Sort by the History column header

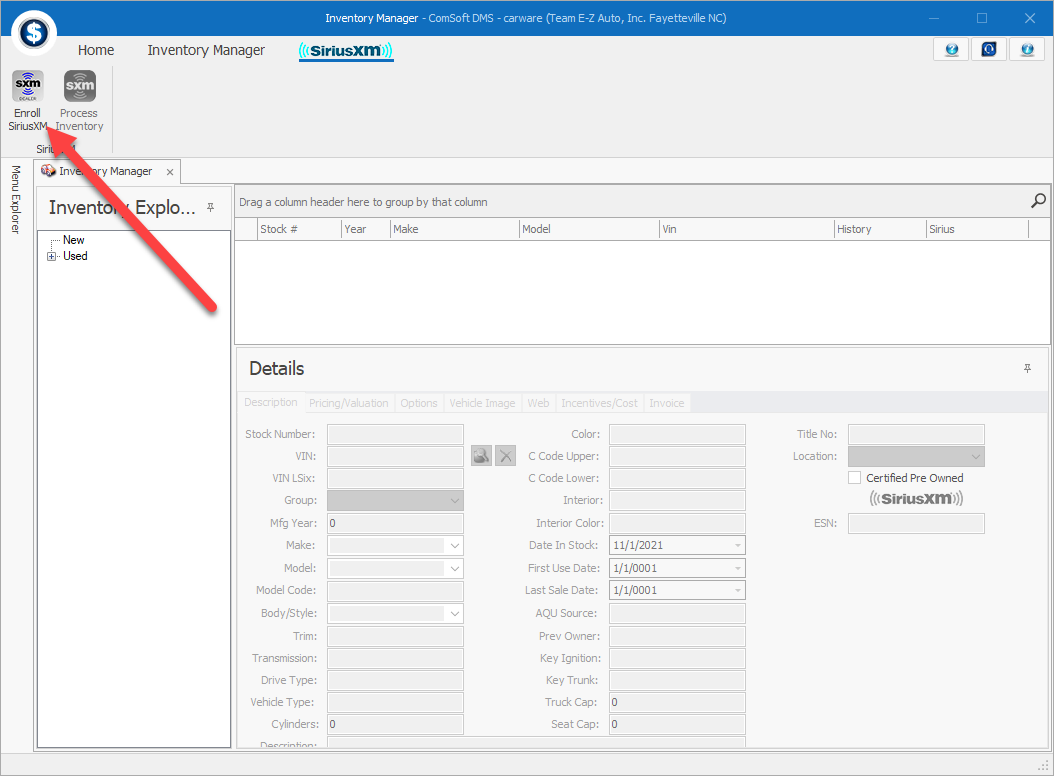(x=881, y=229)
